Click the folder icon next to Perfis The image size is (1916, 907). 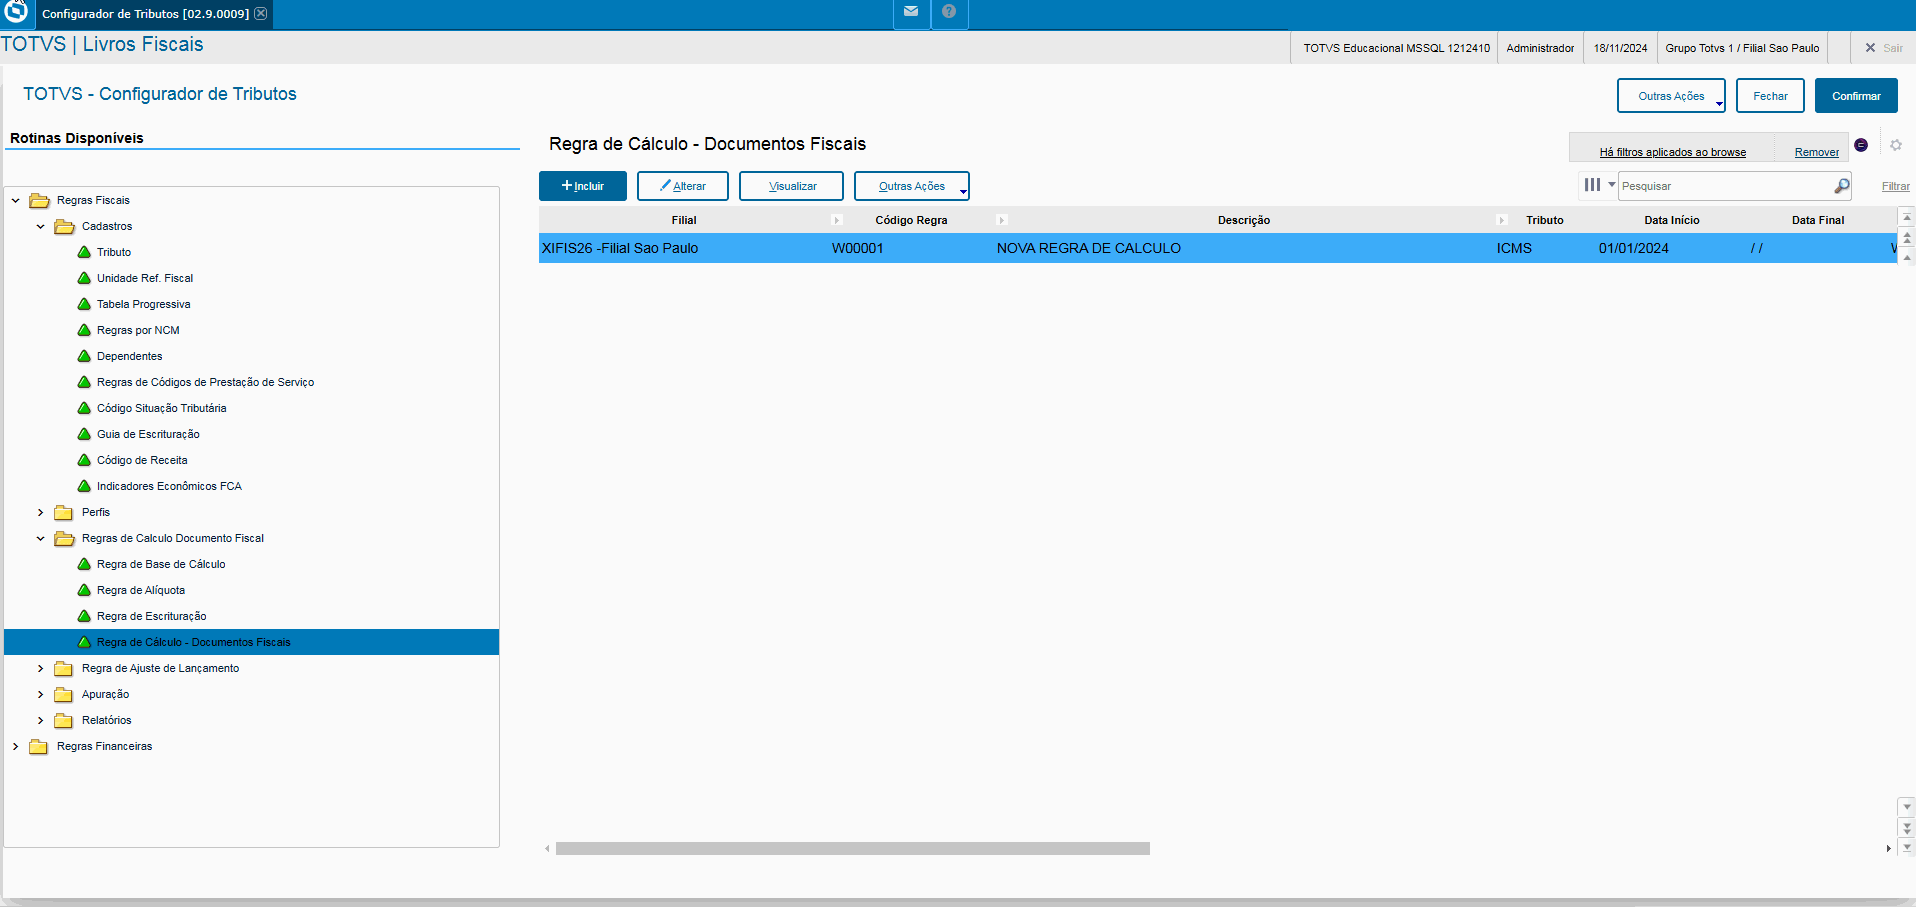pos(64,512)
